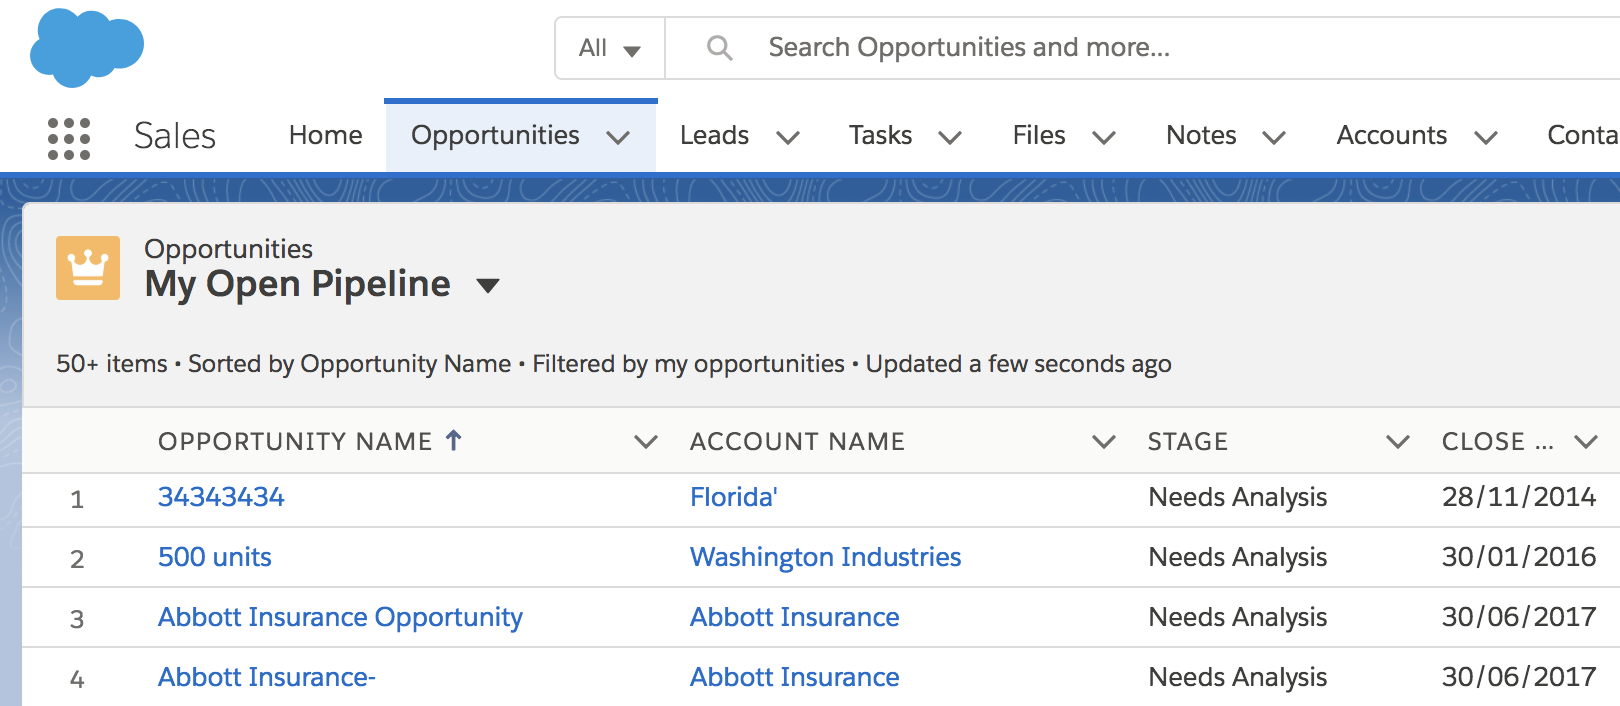Image resolution: width=1620 pixels, height=706 pixels.
Task: Open Abbott Insurance account in row 4
Action: [795, 677]
